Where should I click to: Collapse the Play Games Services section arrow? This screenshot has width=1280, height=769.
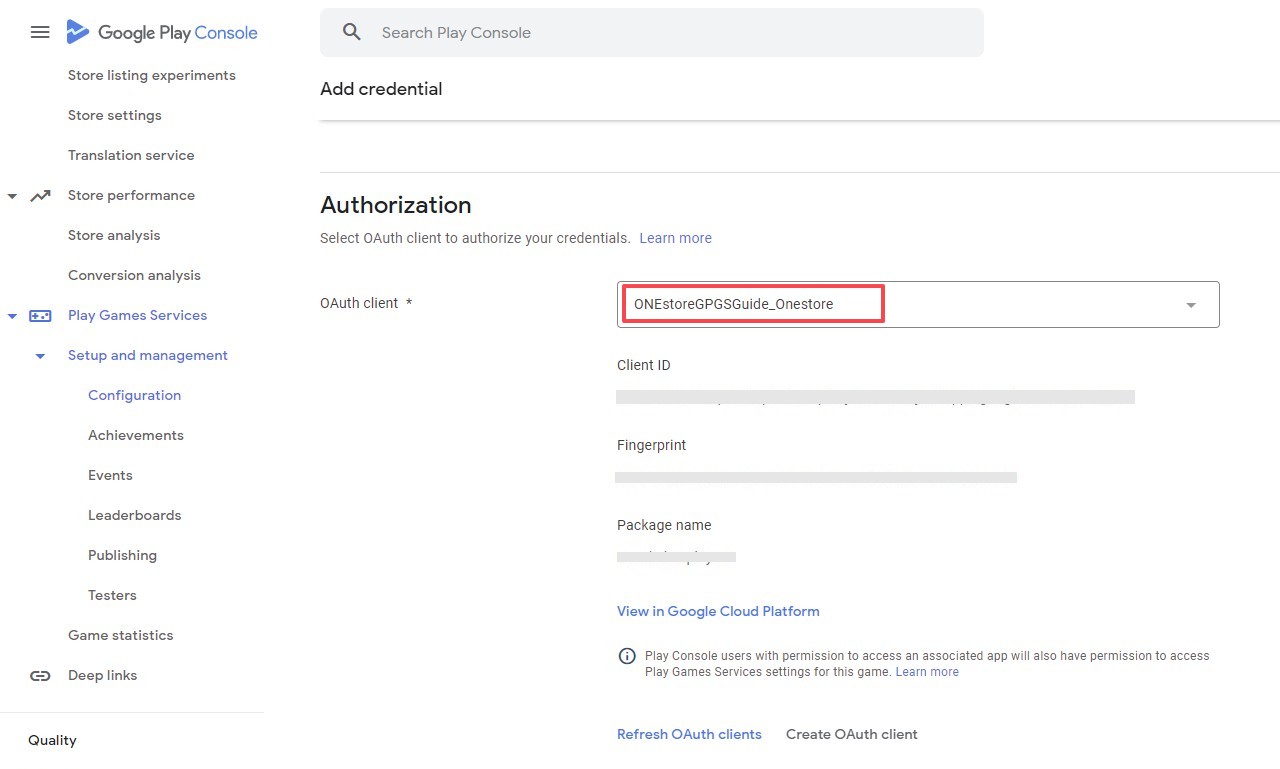[12, 316]
